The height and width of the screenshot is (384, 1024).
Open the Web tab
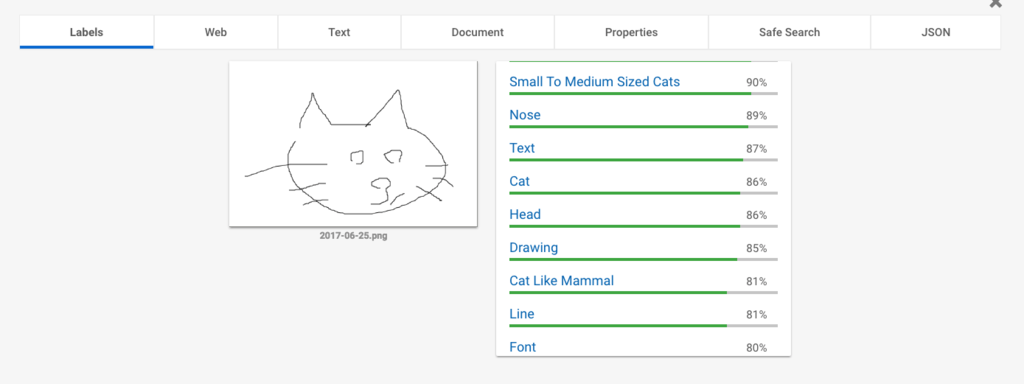pos(216,32)
